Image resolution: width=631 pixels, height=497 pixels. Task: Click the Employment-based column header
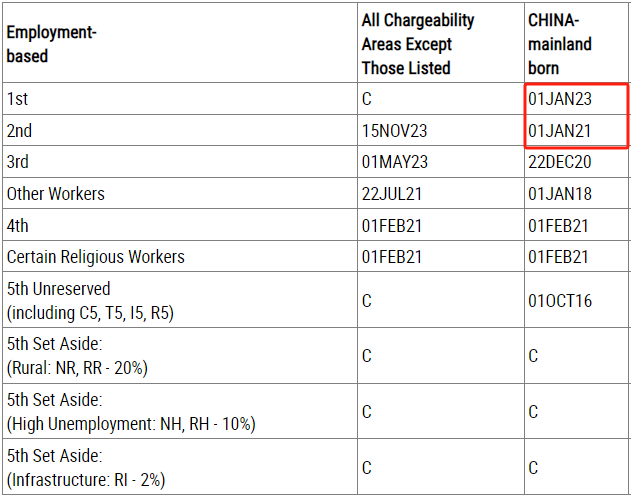pyautogui.click(x=51, y=44)
